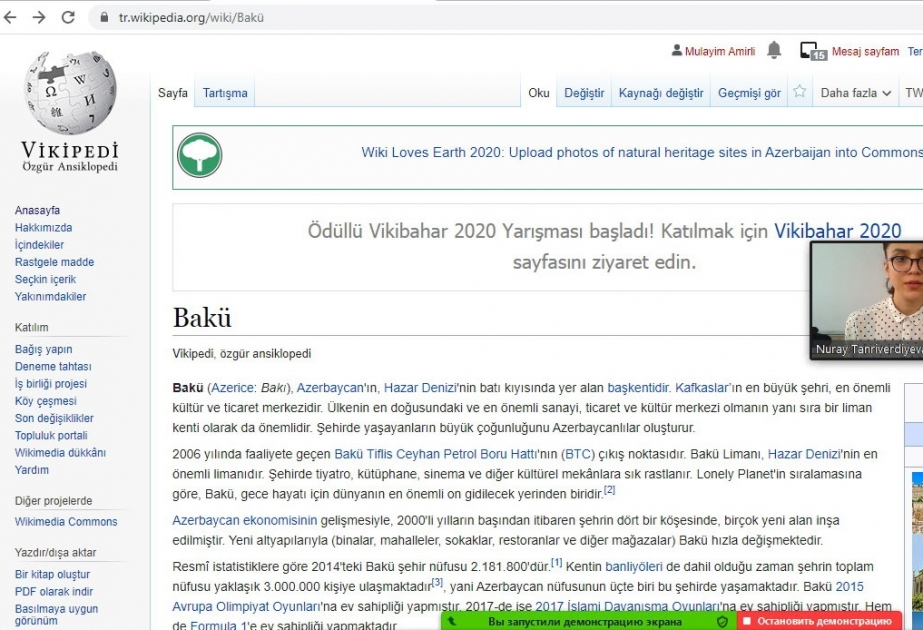Open Wikimedia Commons sidebar link
This screenshot has width=923, height=630.
click(66, 521)
